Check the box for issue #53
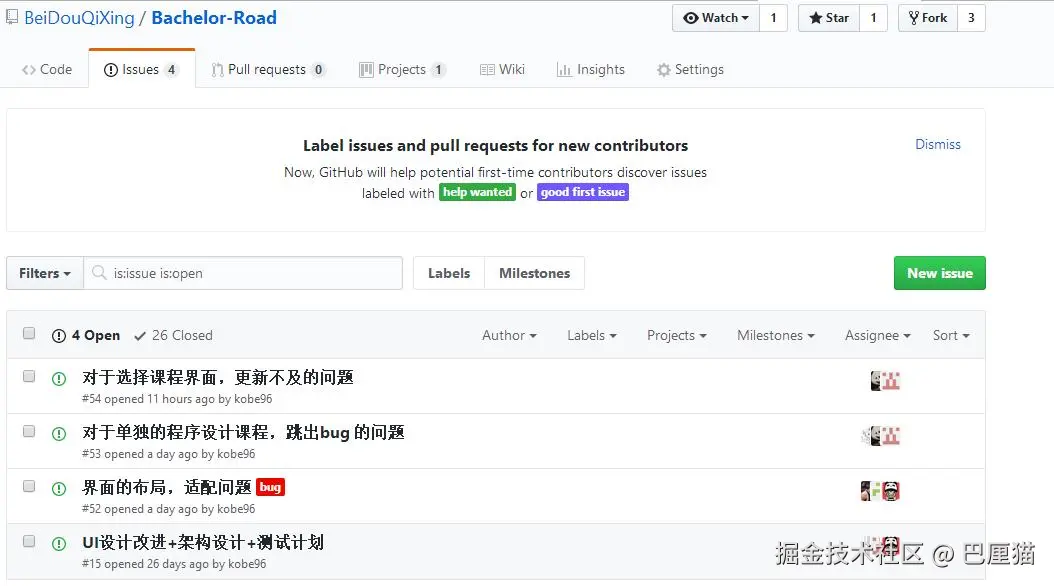 coord(29,431)
